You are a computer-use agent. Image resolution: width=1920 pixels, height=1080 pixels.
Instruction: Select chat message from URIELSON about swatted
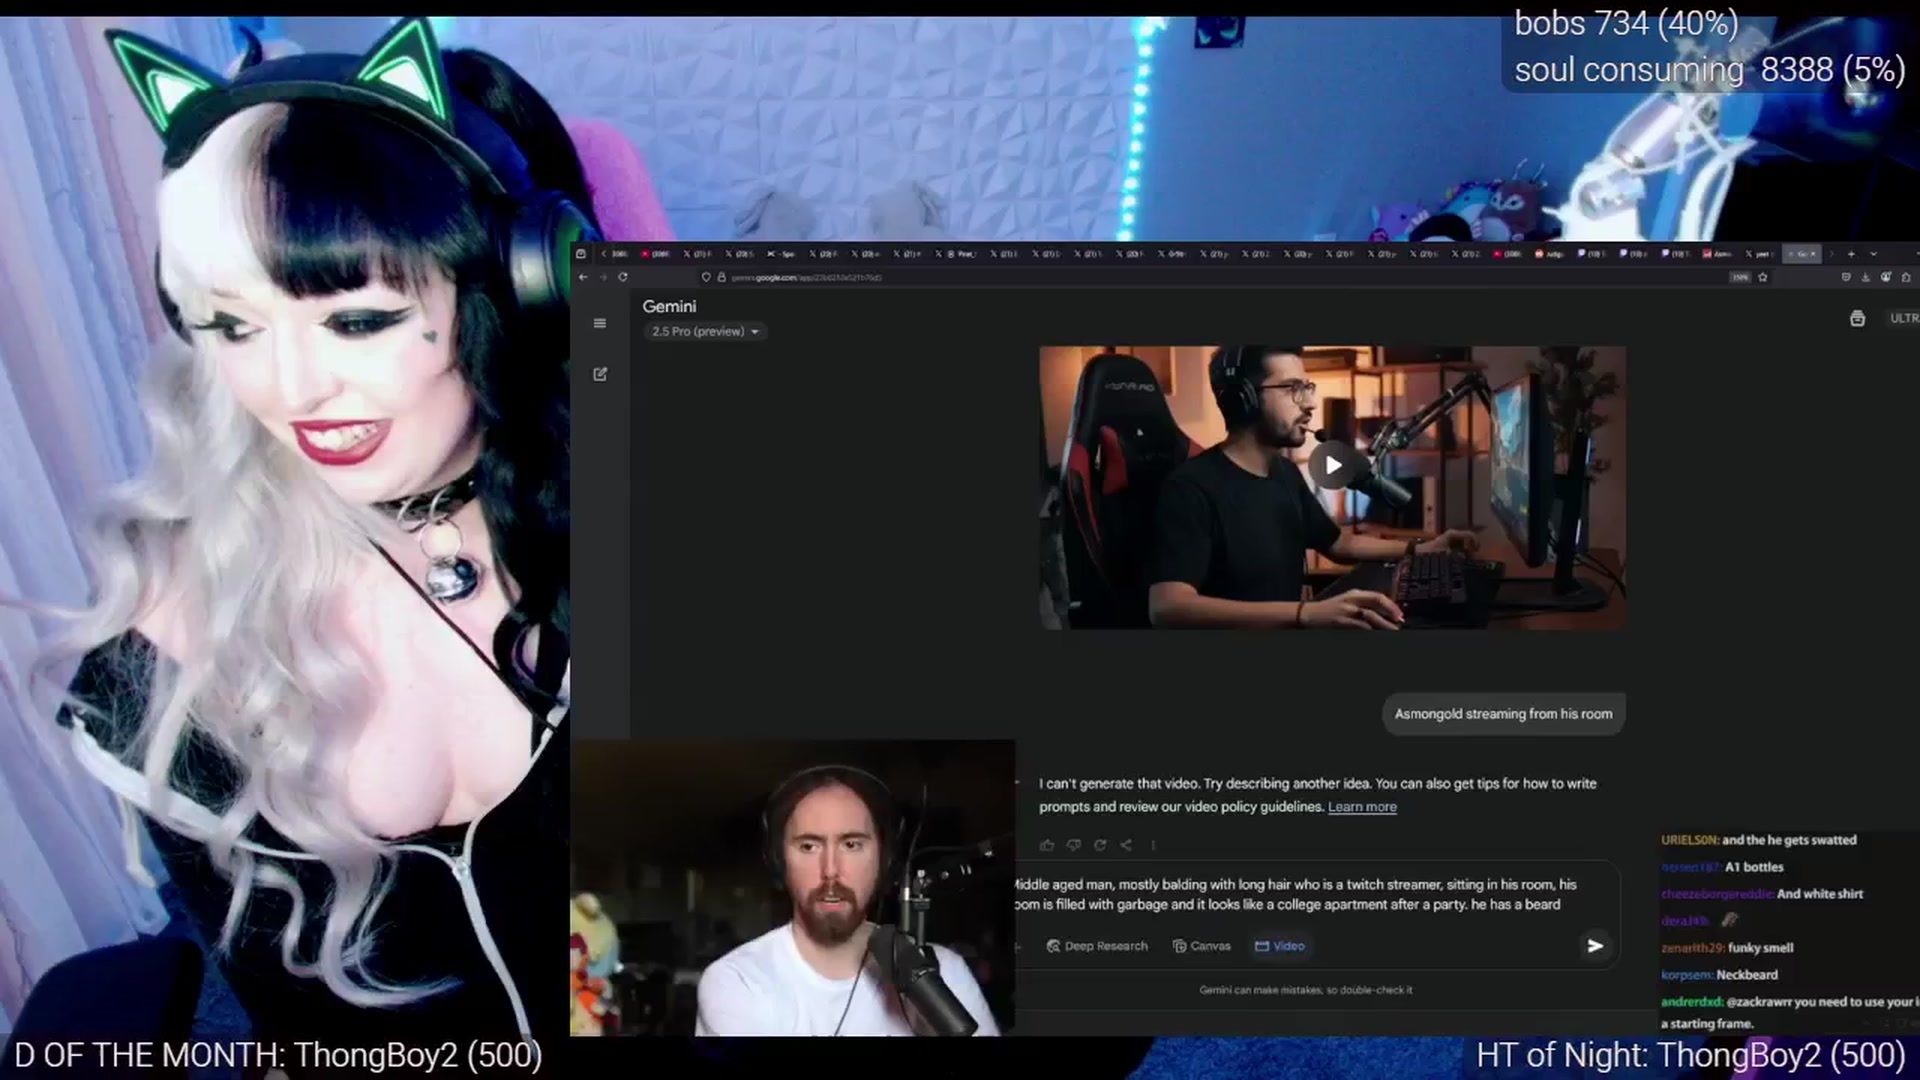coord(1759,840)
